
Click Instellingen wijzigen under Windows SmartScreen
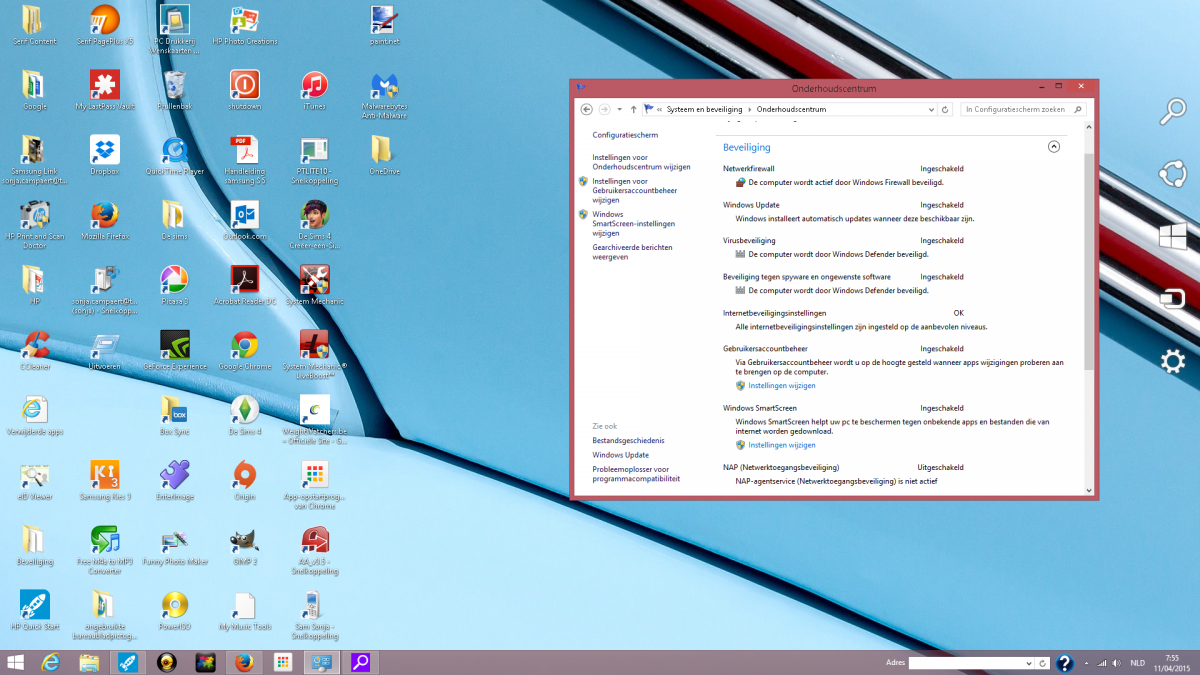[x=782, y=445]
